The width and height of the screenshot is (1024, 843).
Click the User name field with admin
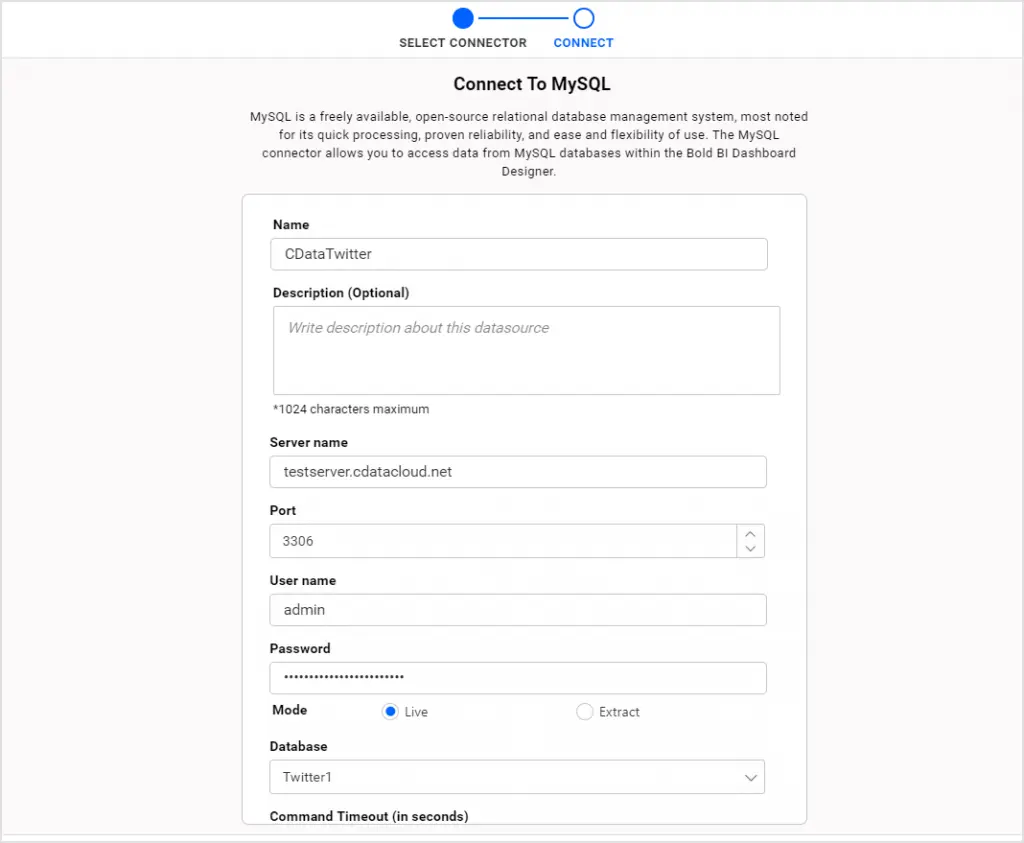coord(517,610)
